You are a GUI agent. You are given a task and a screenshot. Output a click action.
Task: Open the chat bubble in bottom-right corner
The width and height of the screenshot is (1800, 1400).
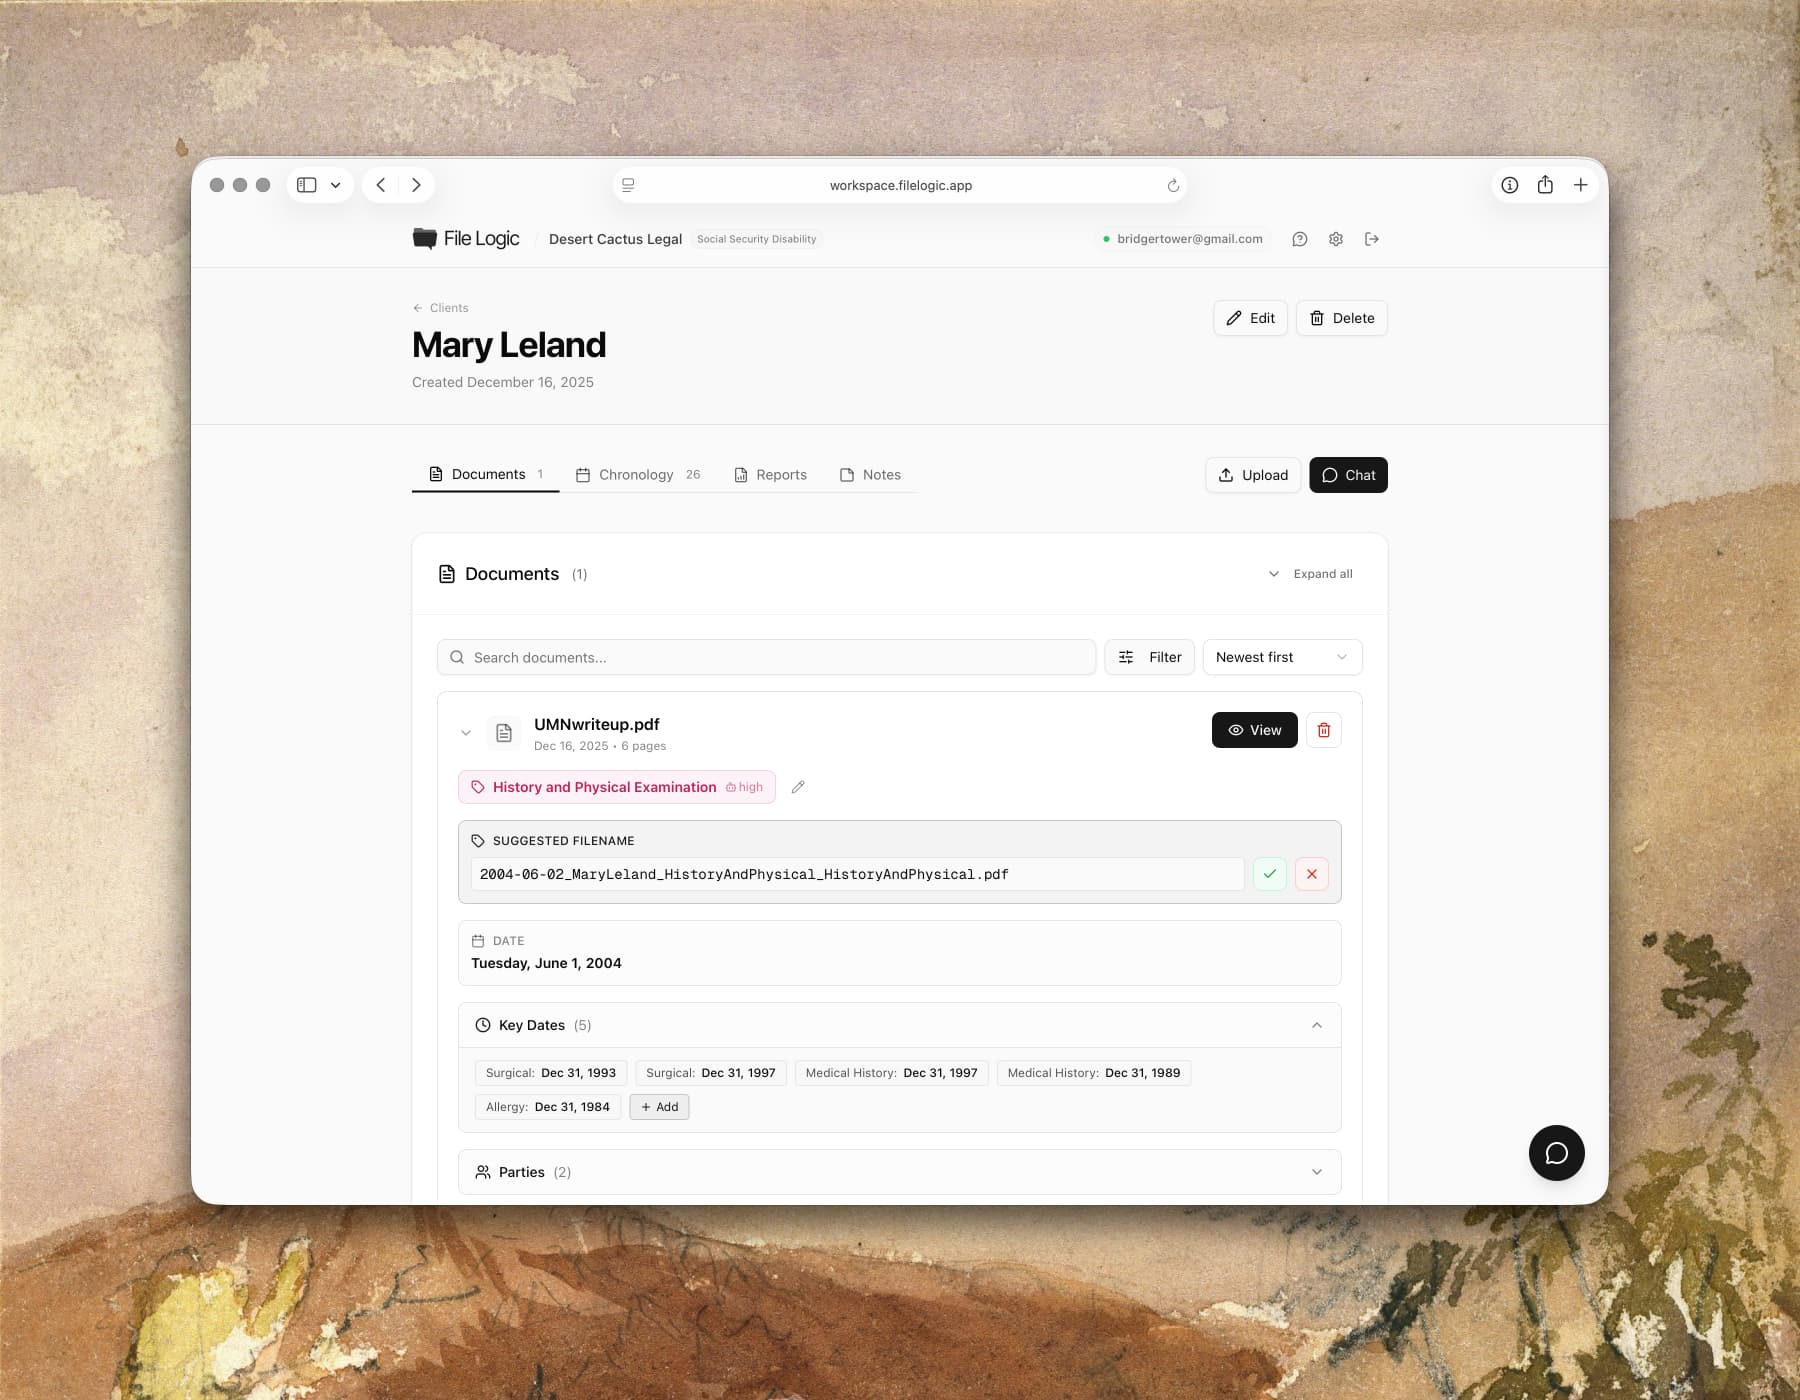[x=1556, y=1153]
